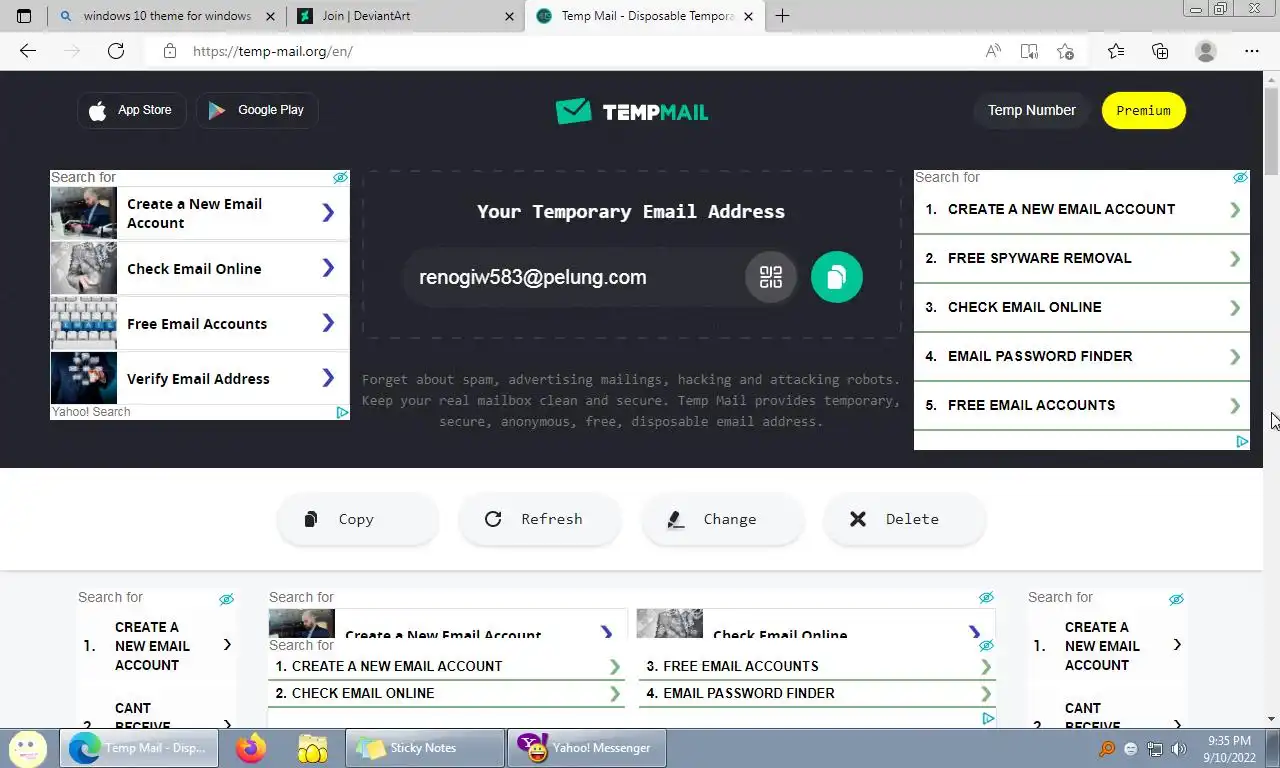
Task: Click chevron next to right-panel Free Email Accounts
Action: pyautogui.click(x=1235, y=405)
